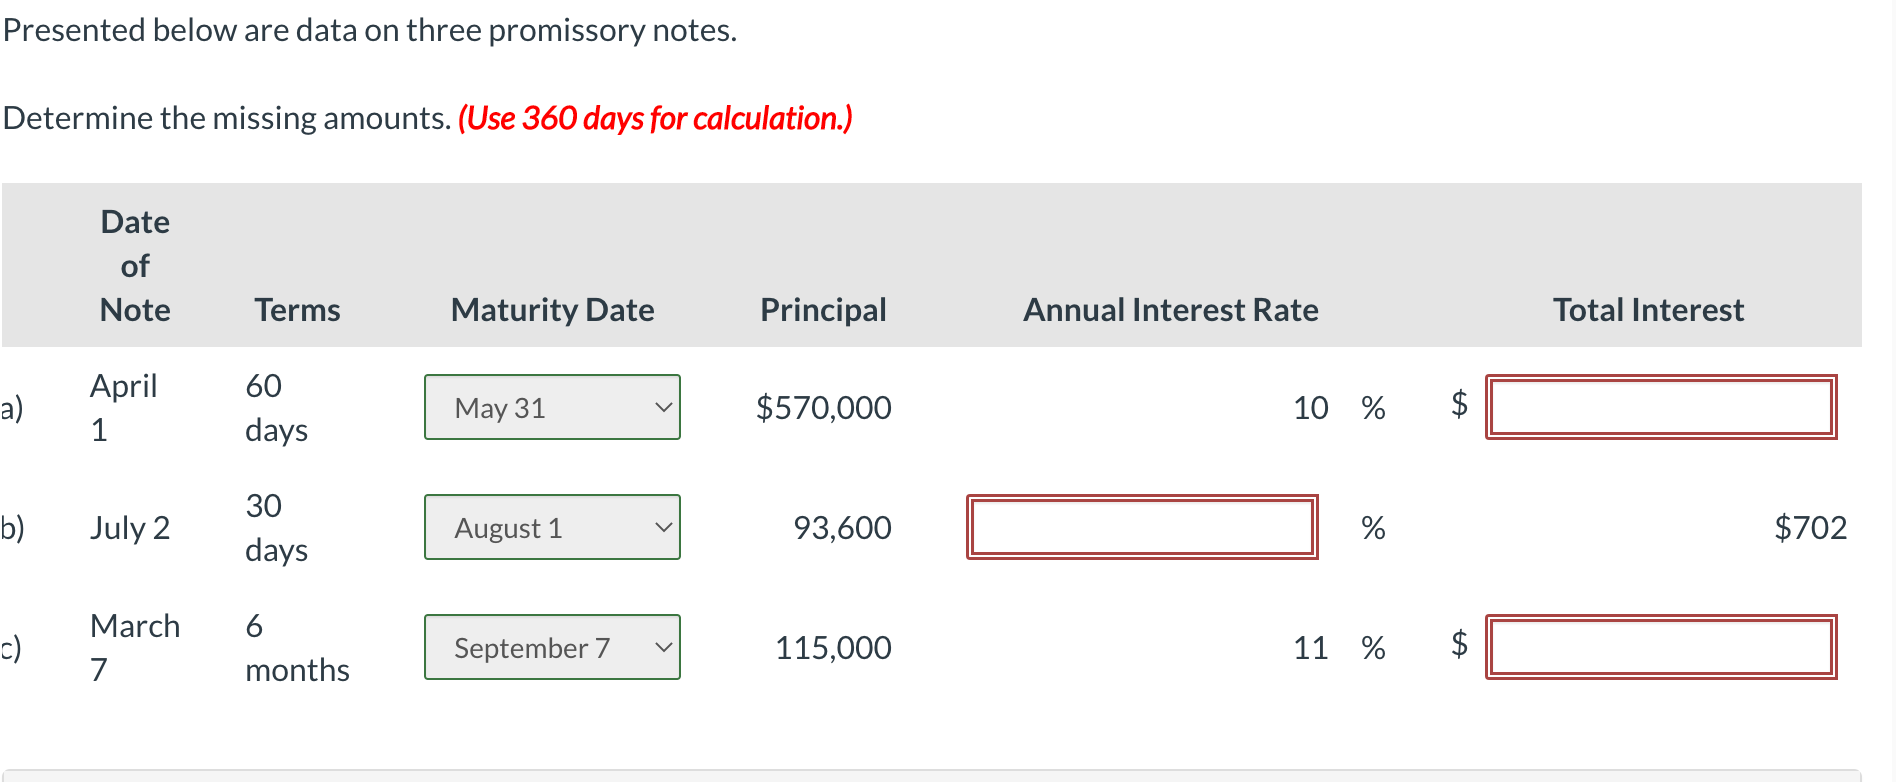Click the Principal column header

[823, 310]
